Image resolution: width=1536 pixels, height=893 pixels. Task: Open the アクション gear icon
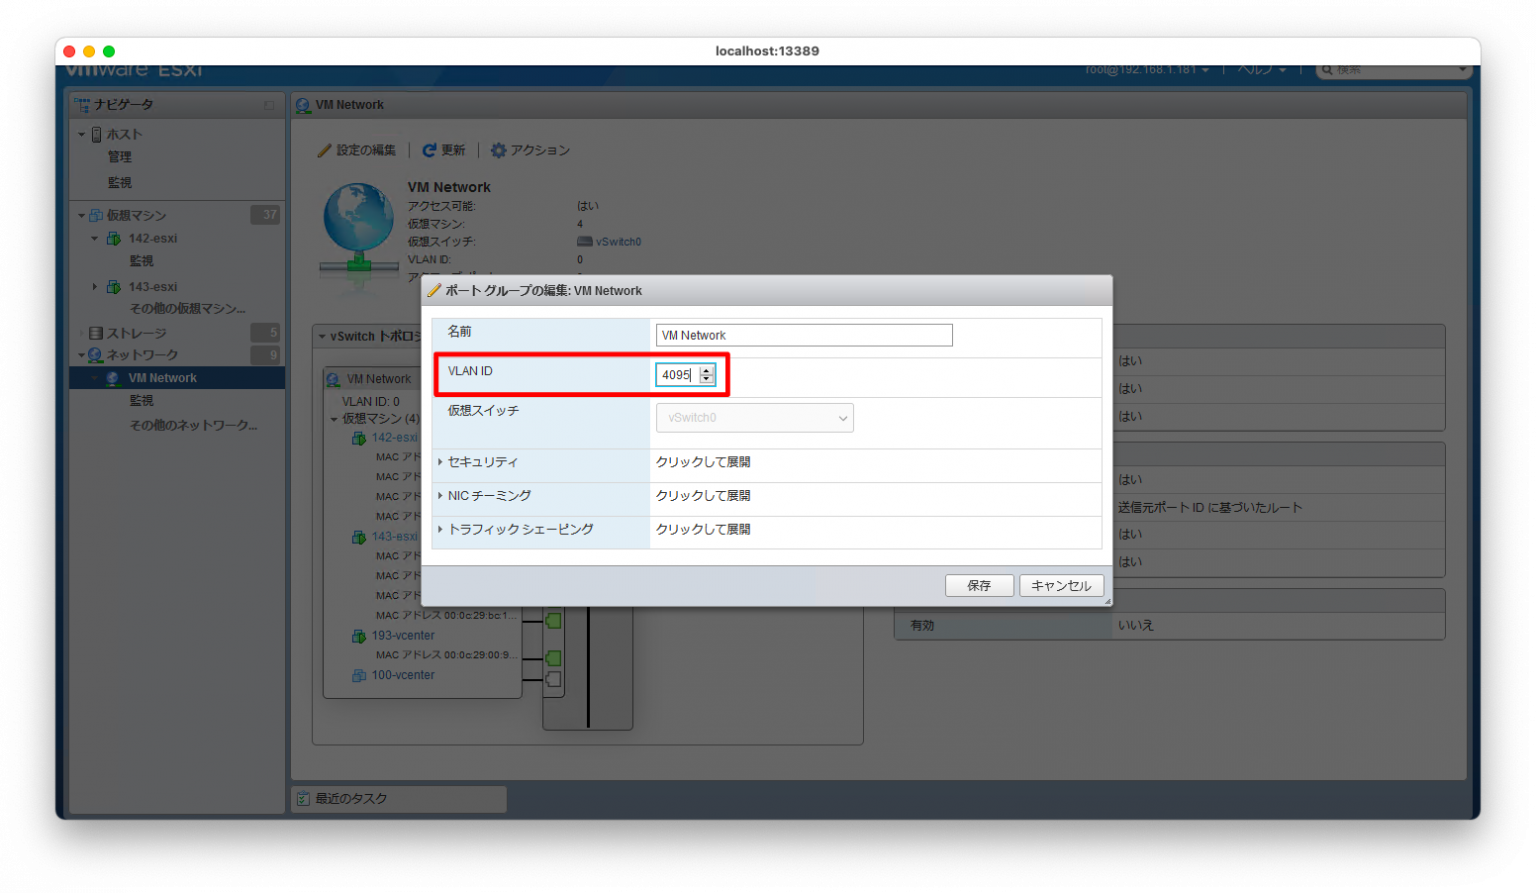tap(499, 150)
